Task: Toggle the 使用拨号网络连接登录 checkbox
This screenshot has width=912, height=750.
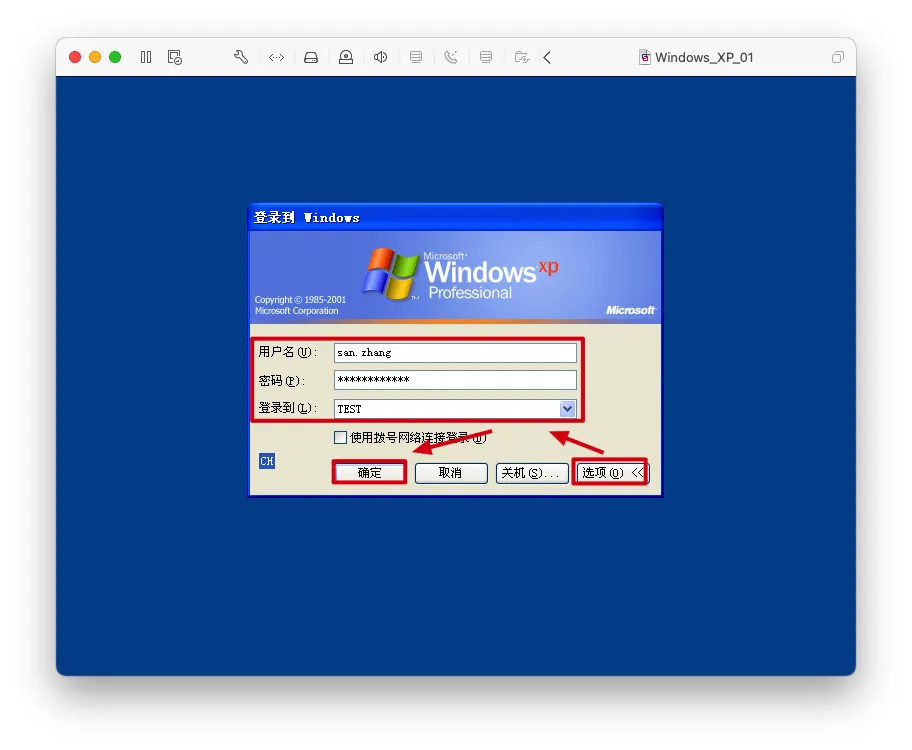Action: click(x=341, y=438)
